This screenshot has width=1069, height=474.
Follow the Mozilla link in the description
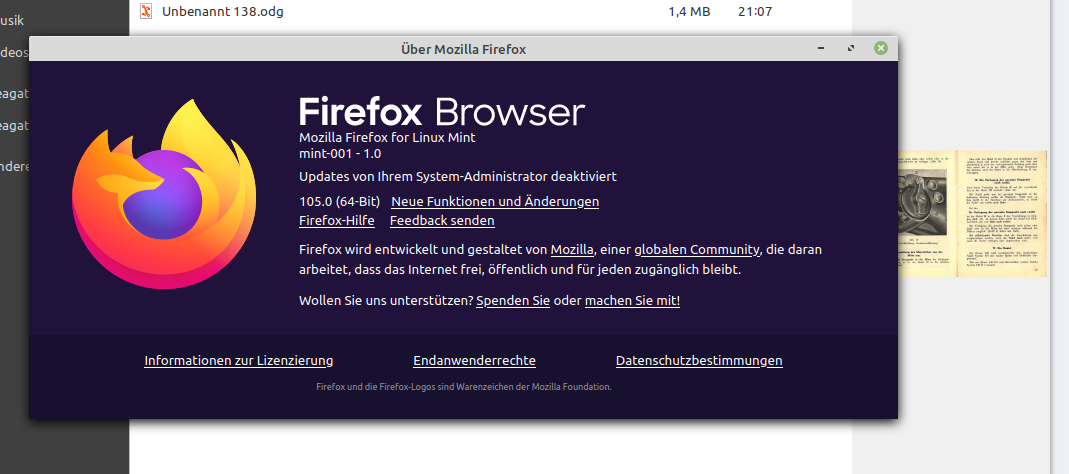[x=572, y=250]
